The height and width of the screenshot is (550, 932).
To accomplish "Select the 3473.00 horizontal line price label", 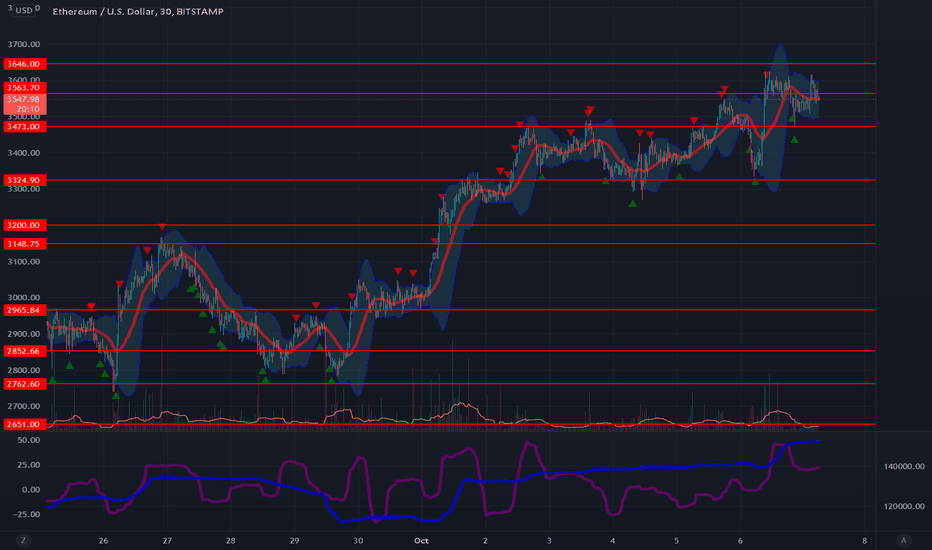I will pyautogui.click(x=24, y=127).
